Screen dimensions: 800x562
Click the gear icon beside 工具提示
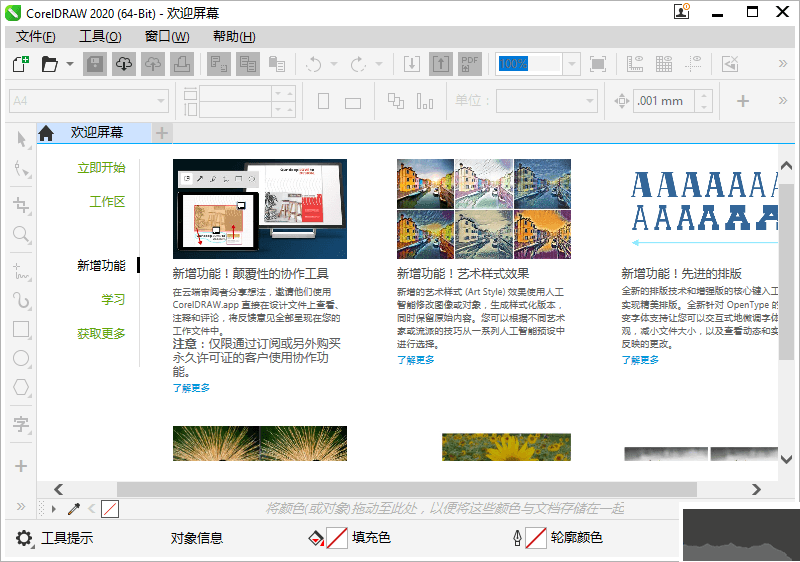coord(24,538)
